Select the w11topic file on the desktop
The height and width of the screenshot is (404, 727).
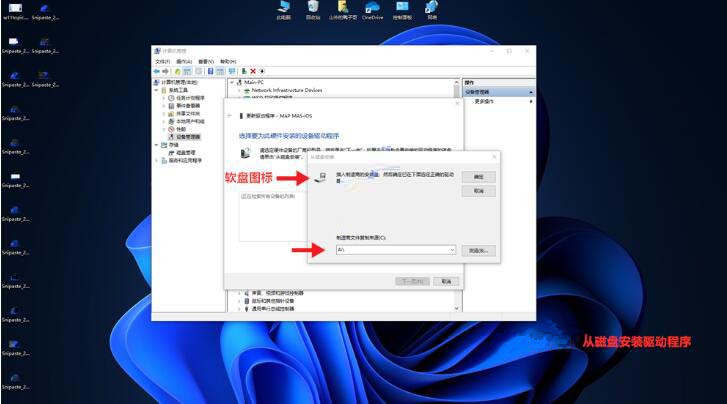[15, 12]
